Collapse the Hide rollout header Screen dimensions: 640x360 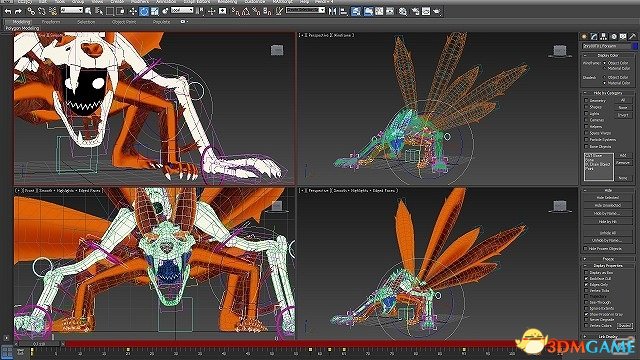[x=607, y=190]
